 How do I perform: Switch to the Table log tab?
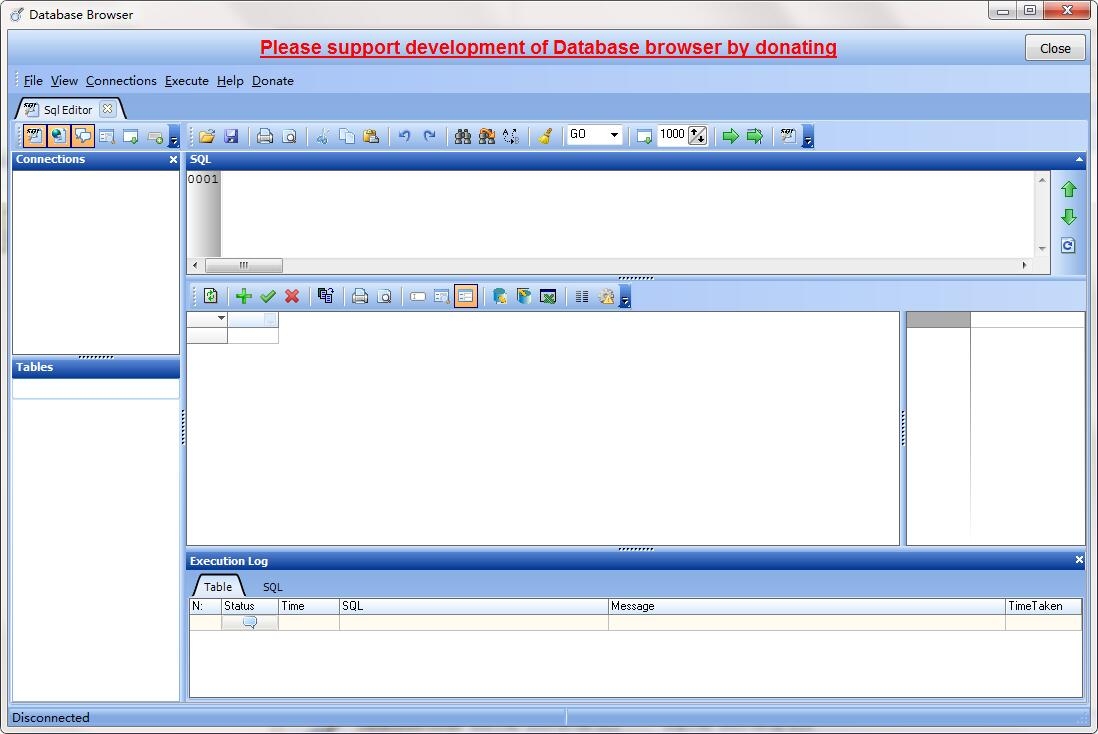(x=218, y=587)
